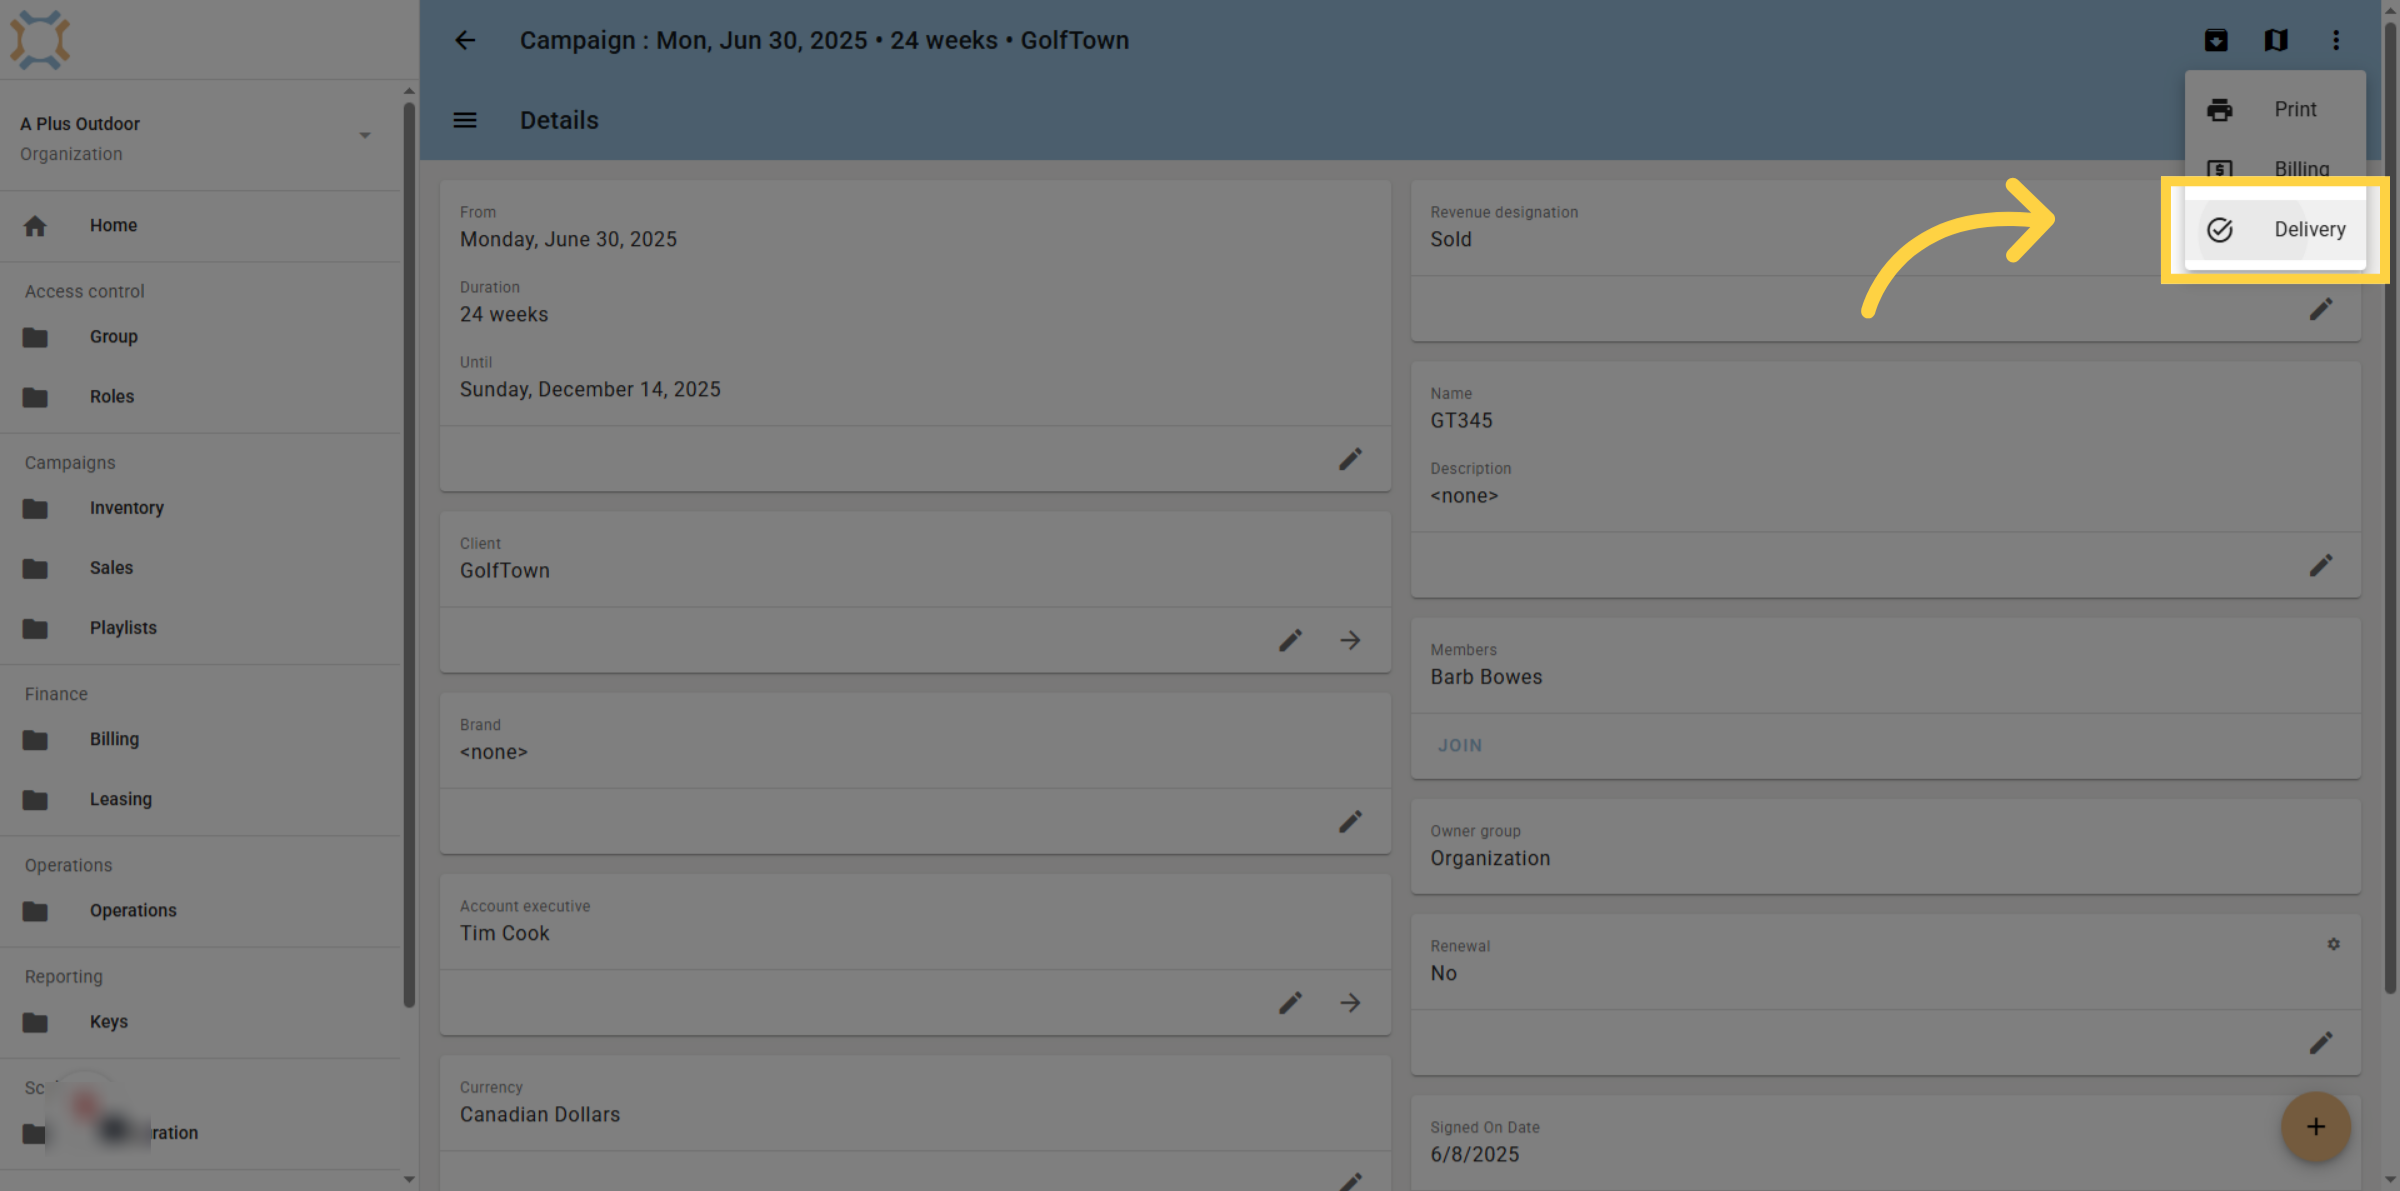Click the Signed On Date '6/8/2025'
This screenshot has width=2400, height=1191.
(x=1474, y=1155)
